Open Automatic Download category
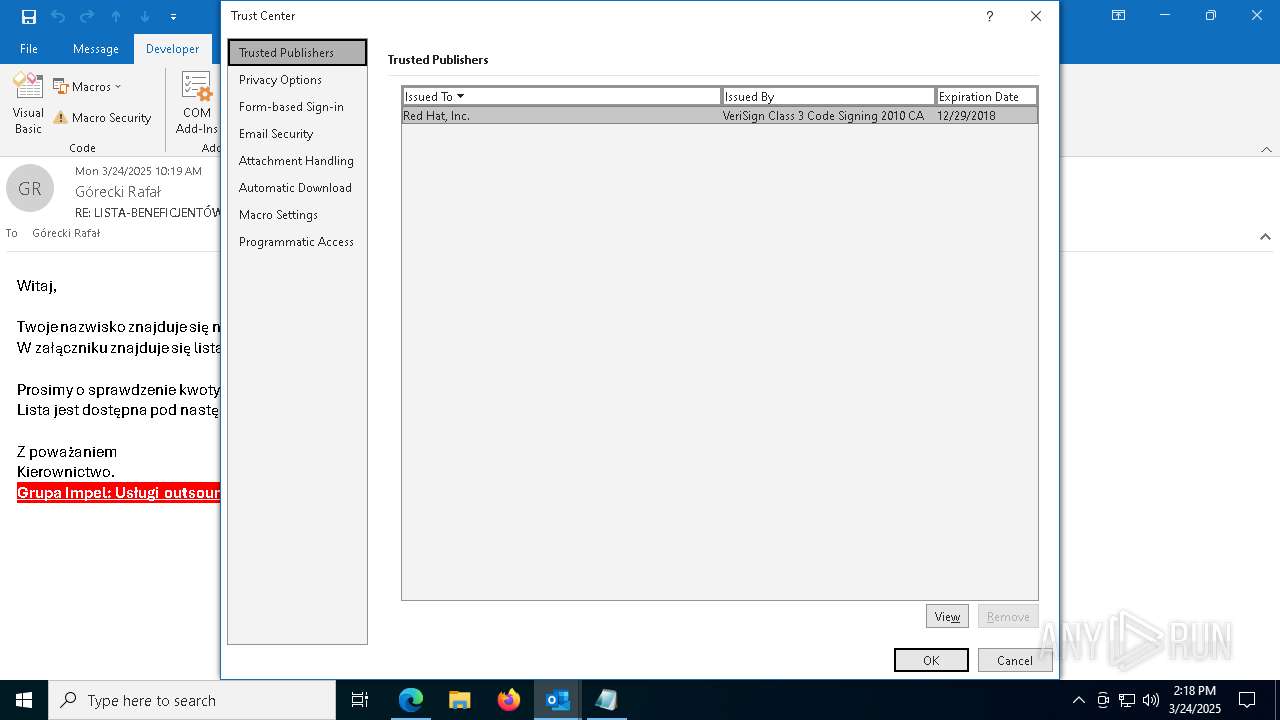This screenshot has width=1280, height=720. click(295, 188)
